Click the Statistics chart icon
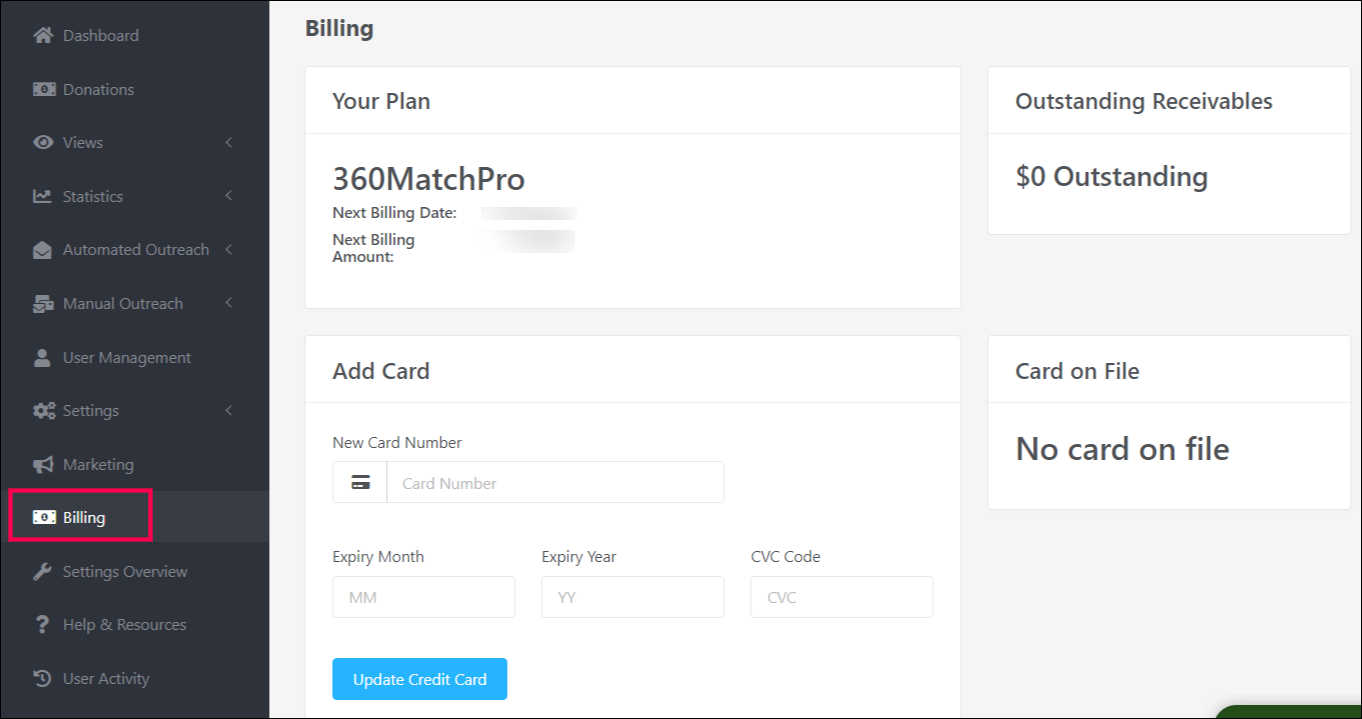The image size is (1362, 719). pyautogui.click(x=43, y=196)
